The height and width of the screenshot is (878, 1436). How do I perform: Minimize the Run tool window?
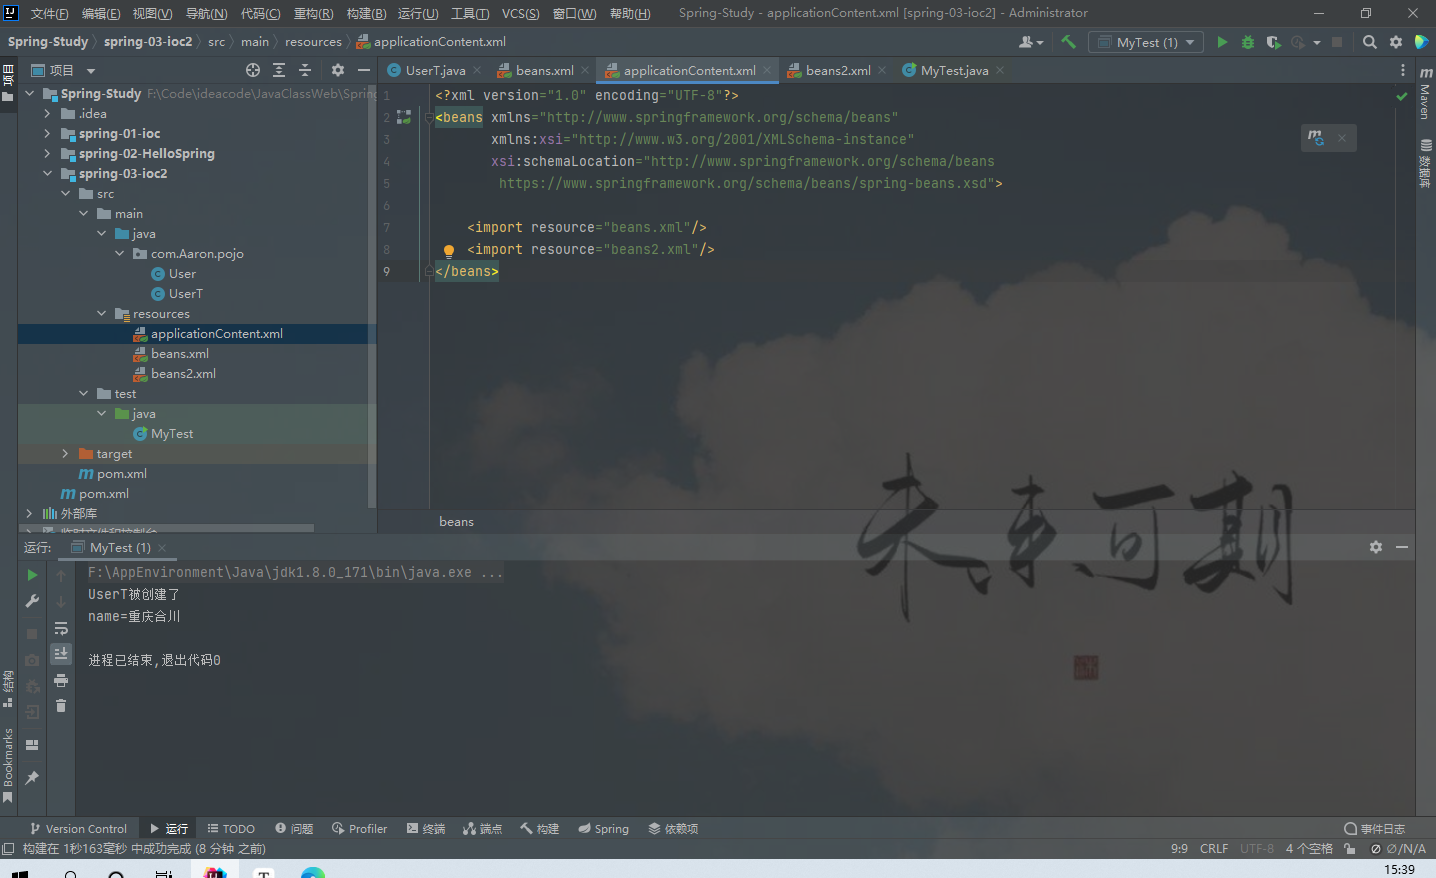coord(1402,547)
